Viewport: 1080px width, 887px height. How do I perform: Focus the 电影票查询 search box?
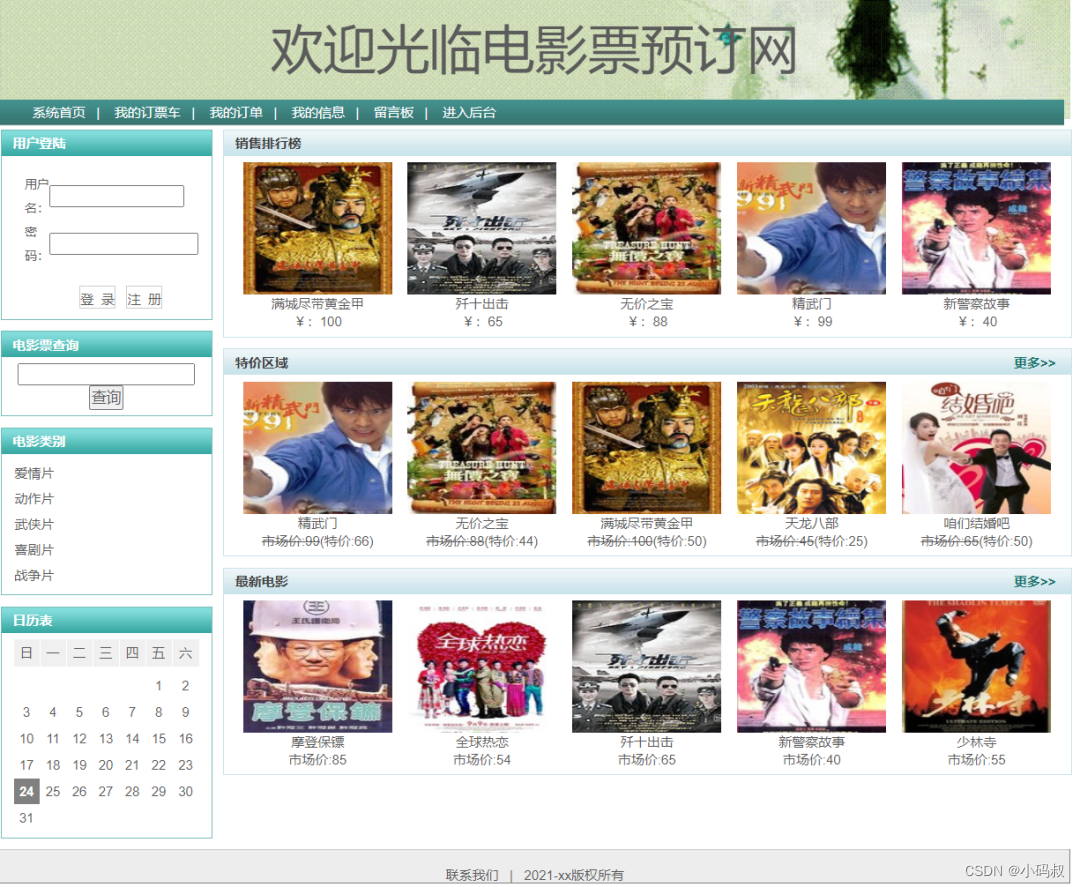click(x=106, y=374)
